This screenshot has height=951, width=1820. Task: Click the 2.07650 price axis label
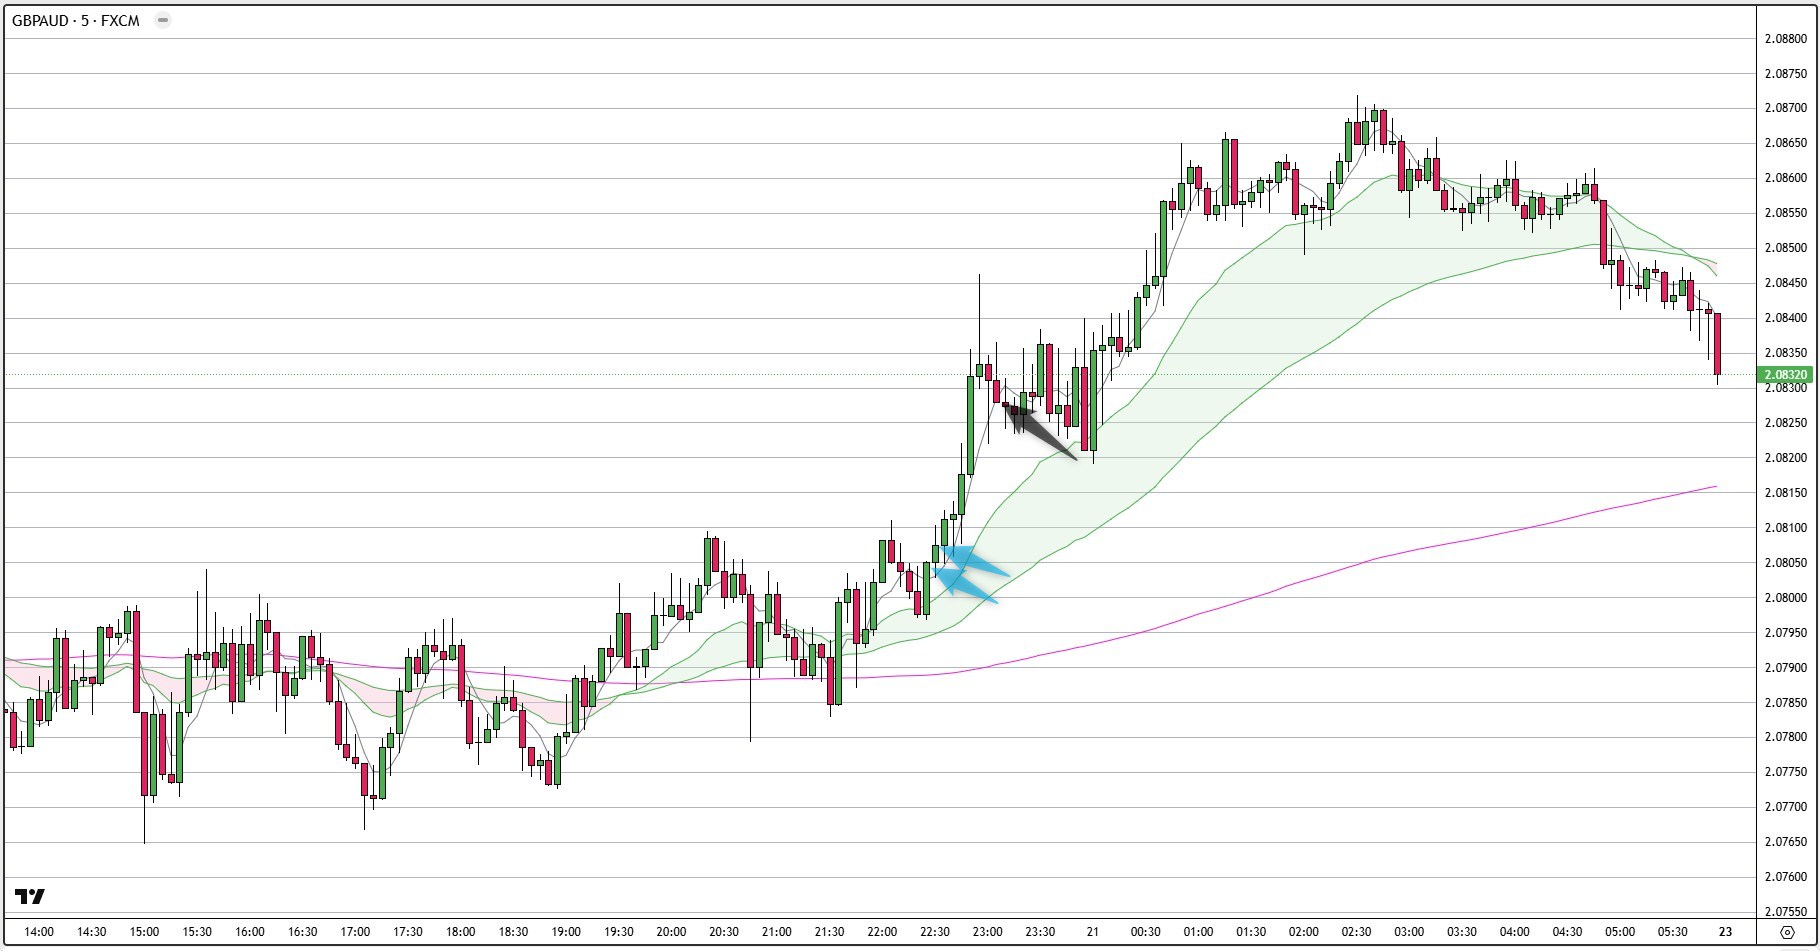1785,842
